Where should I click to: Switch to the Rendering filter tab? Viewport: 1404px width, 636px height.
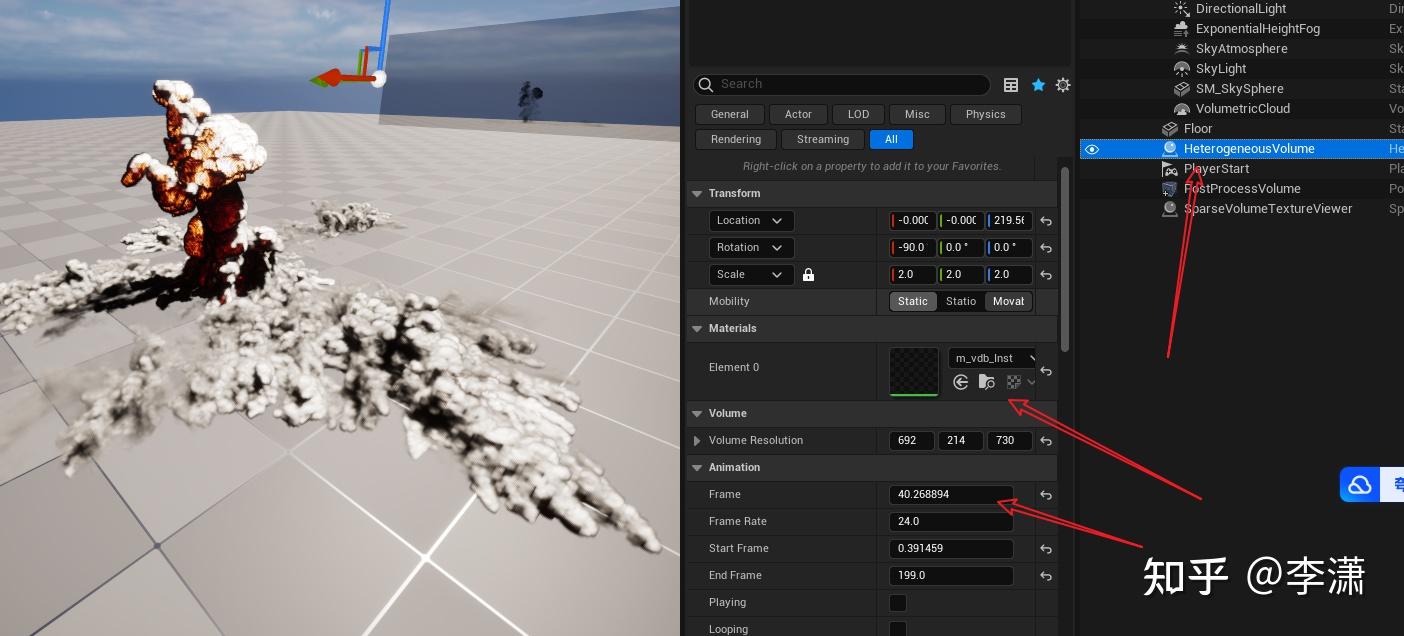(x=736, y=140)
